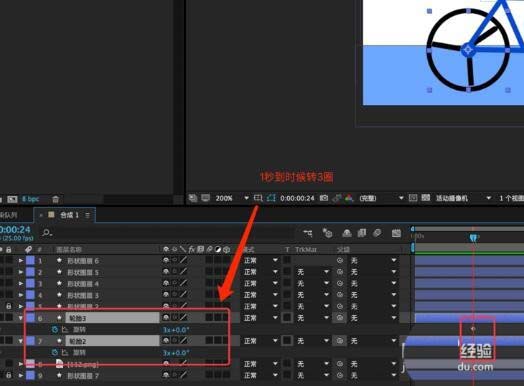Click the 3x+0.0° rotation value of 轮胎3
The width and height of the screenshot is (524, 386).
tap(176, 330)
